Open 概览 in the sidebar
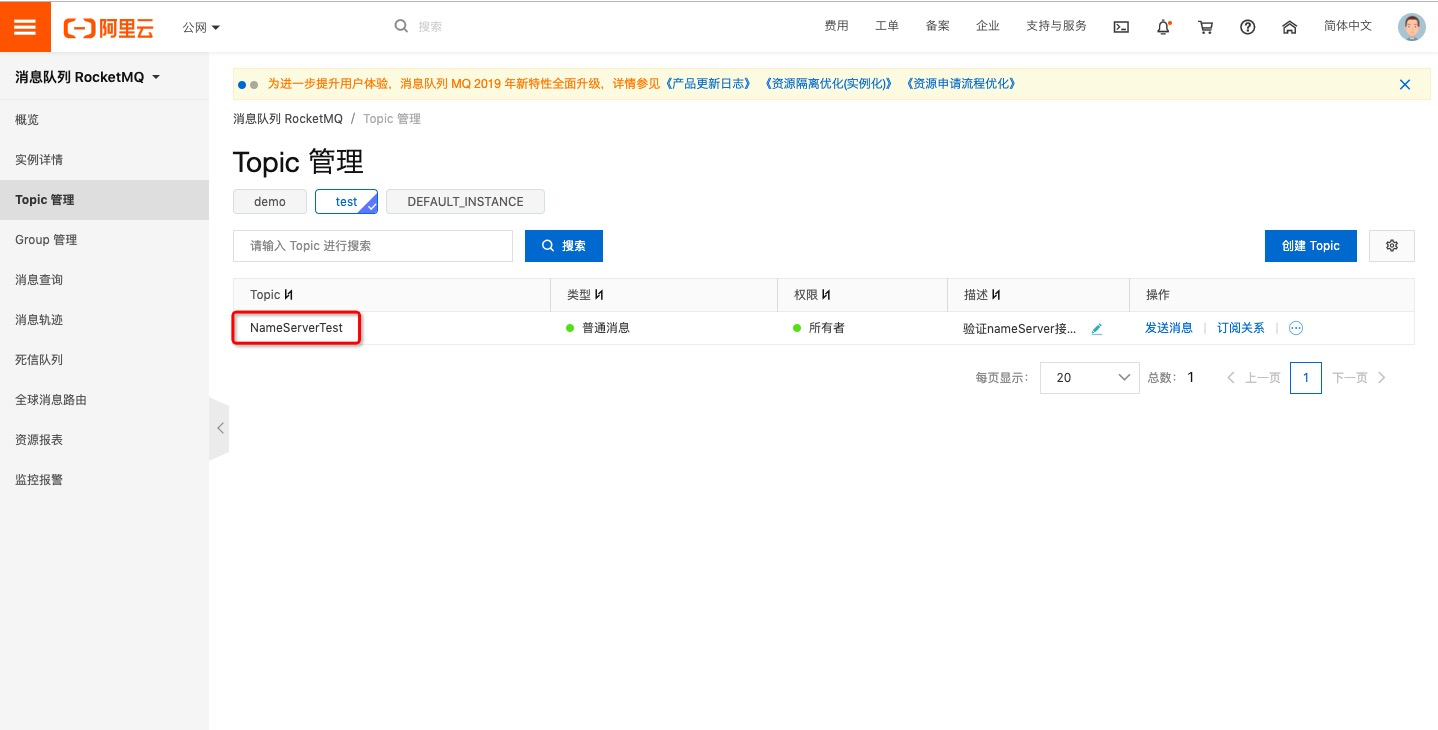1438x730 pixels. 104,120
